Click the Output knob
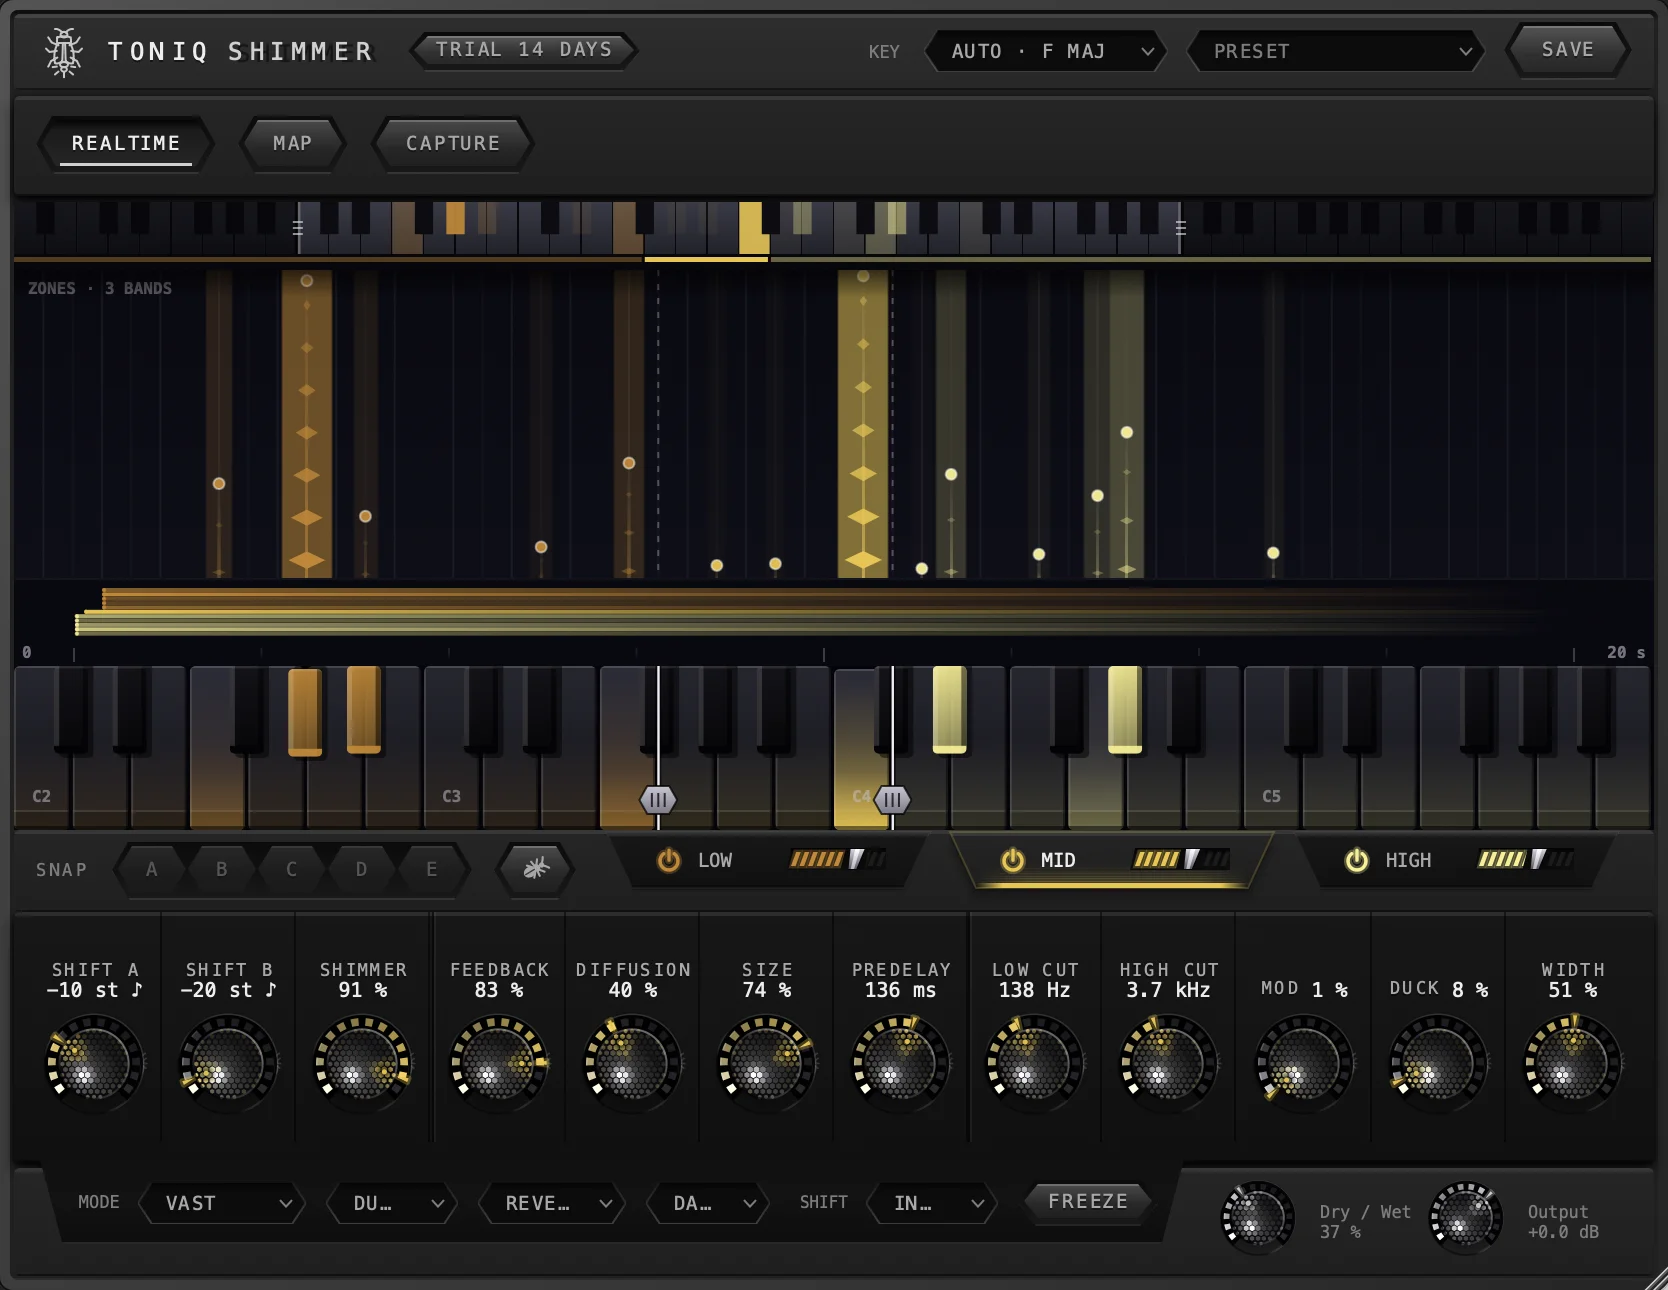The height and width of the screenshot is (1290, 1668). (1466, 1218)
